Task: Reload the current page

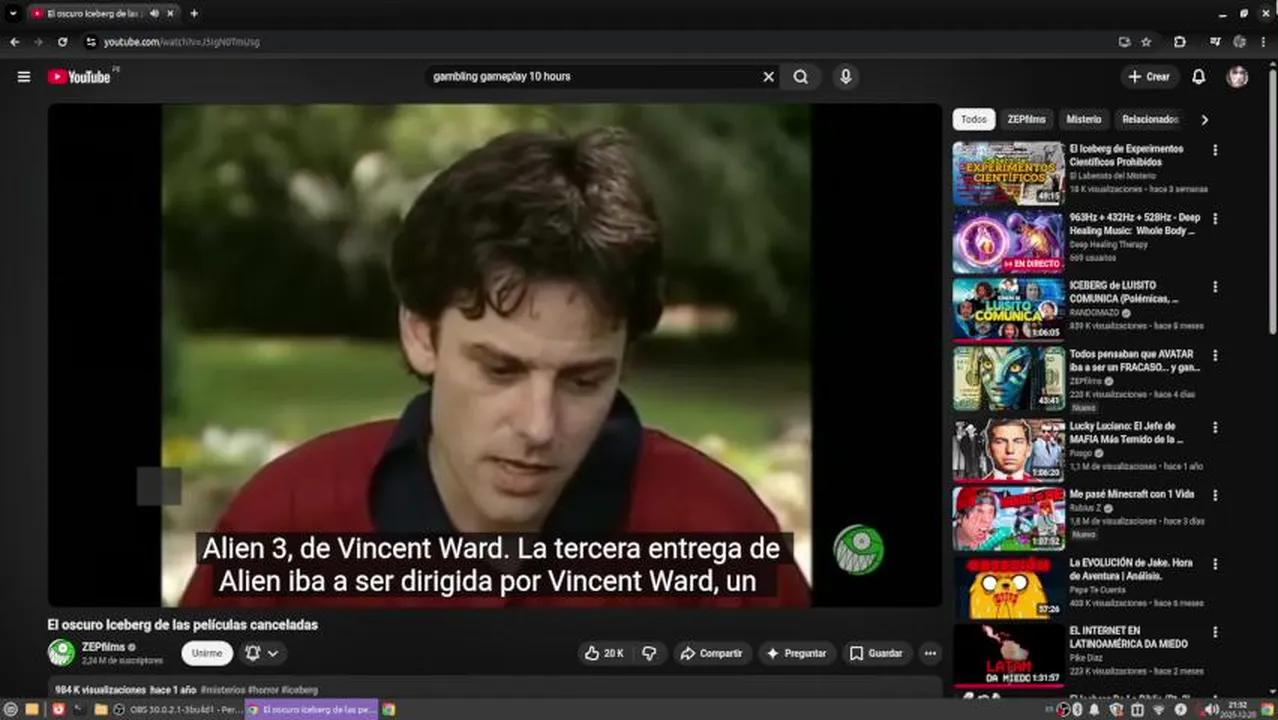Action: click(62, 42)
